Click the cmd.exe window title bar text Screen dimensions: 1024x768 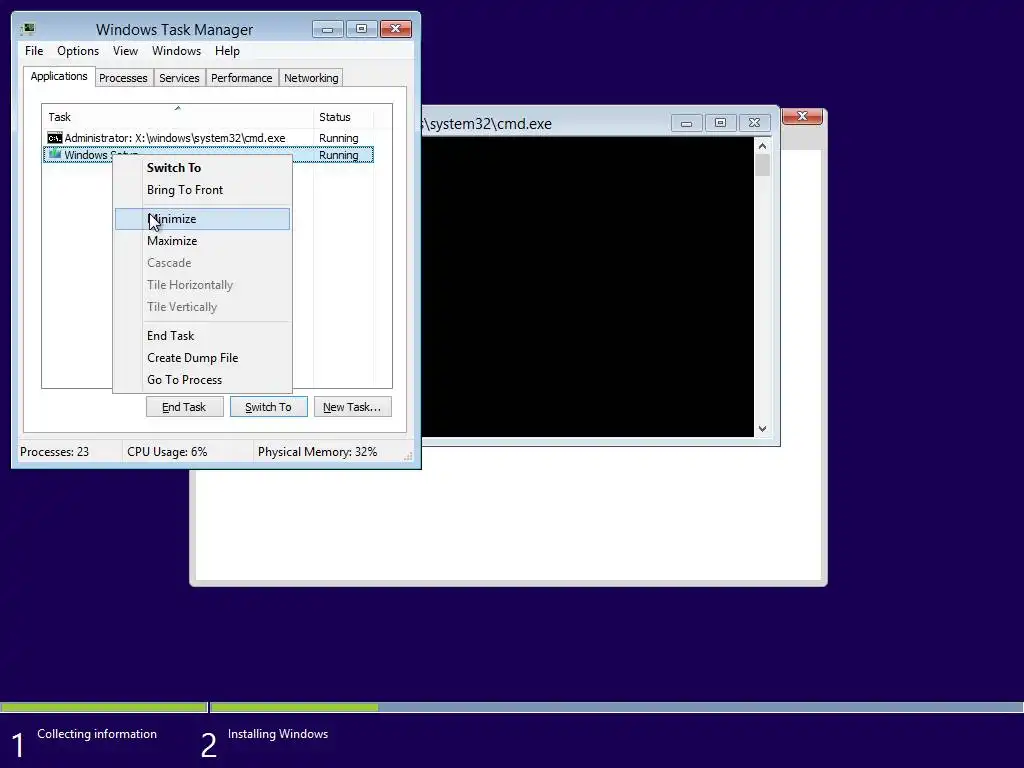pyautogui.click(x=487, y=124)
